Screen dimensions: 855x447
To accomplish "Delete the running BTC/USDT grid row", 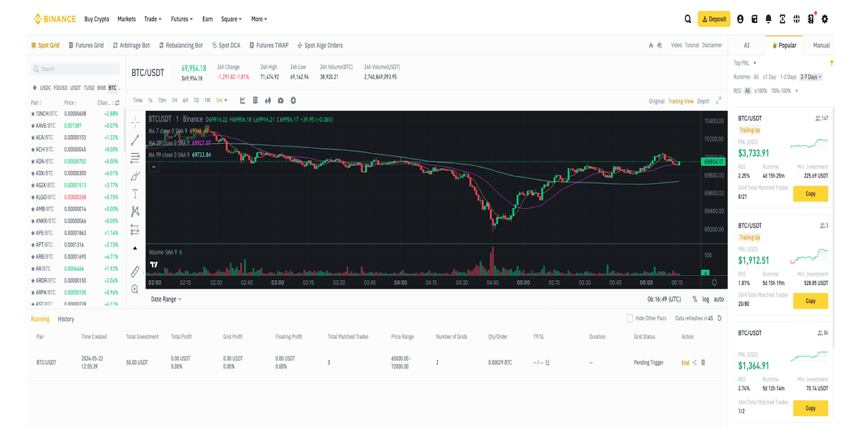I will [703, 363].
